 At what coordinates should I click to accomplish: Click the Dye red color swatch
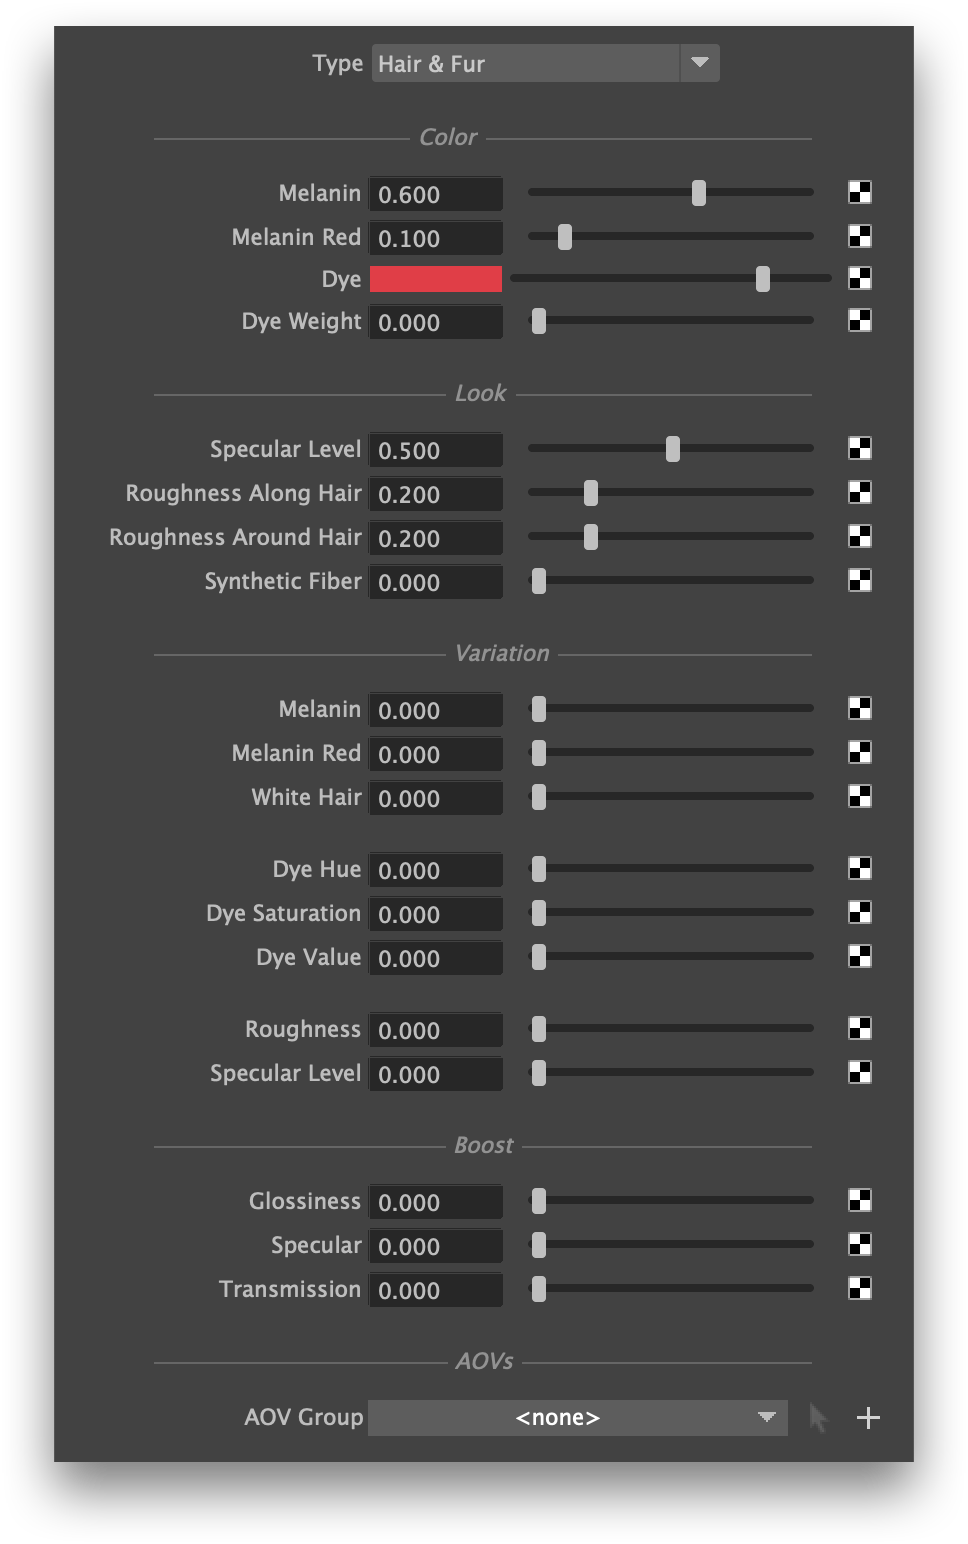pos(436,279)
